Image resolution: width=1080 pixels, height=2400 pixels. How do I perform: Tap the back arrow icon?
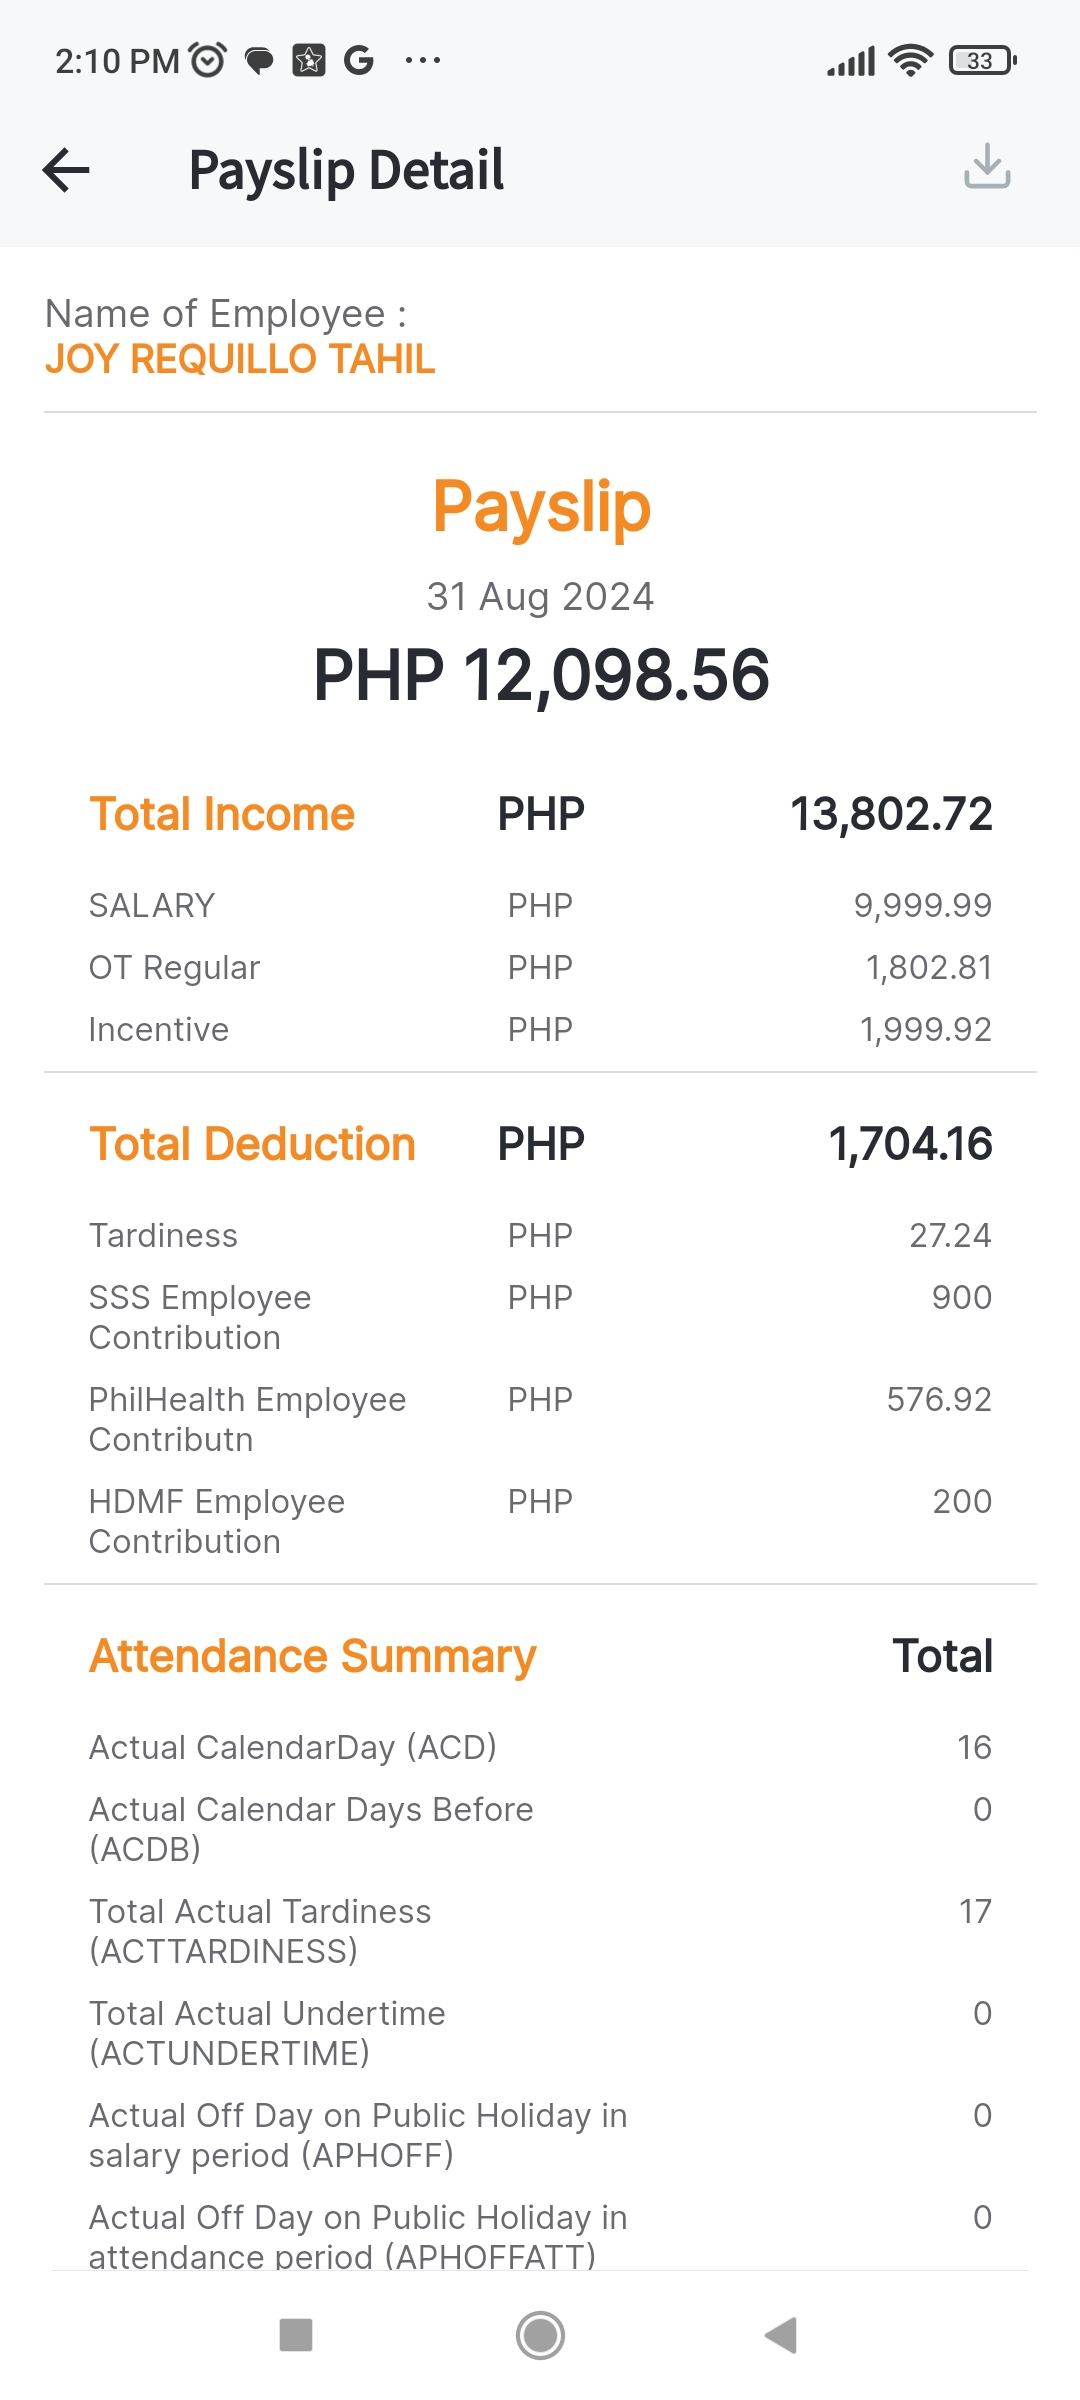pos(67,170)
